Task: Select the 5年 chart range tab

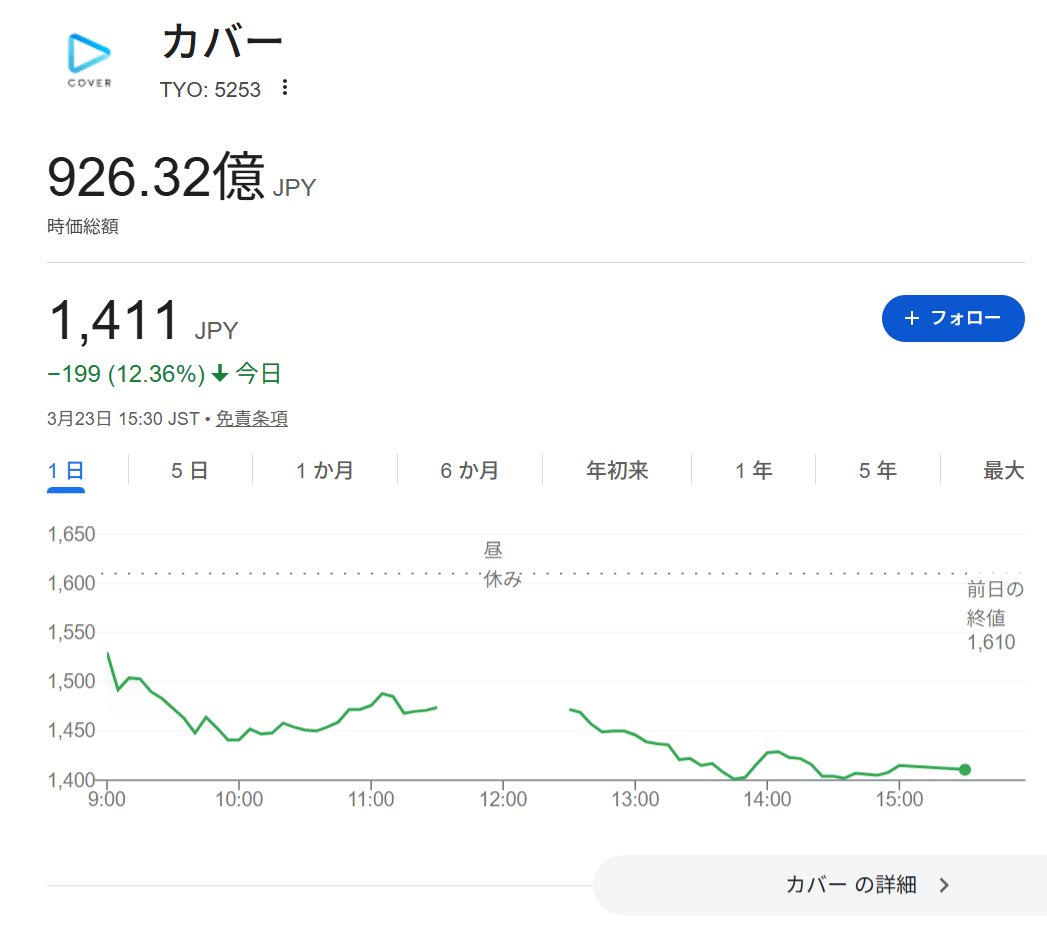Action: 877,470
